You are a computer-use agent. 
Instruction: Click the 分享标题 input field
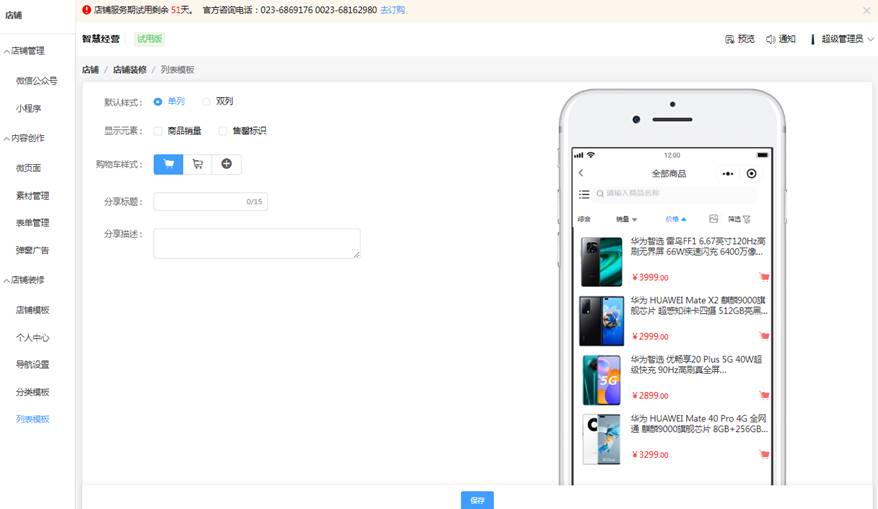point(211,202)
